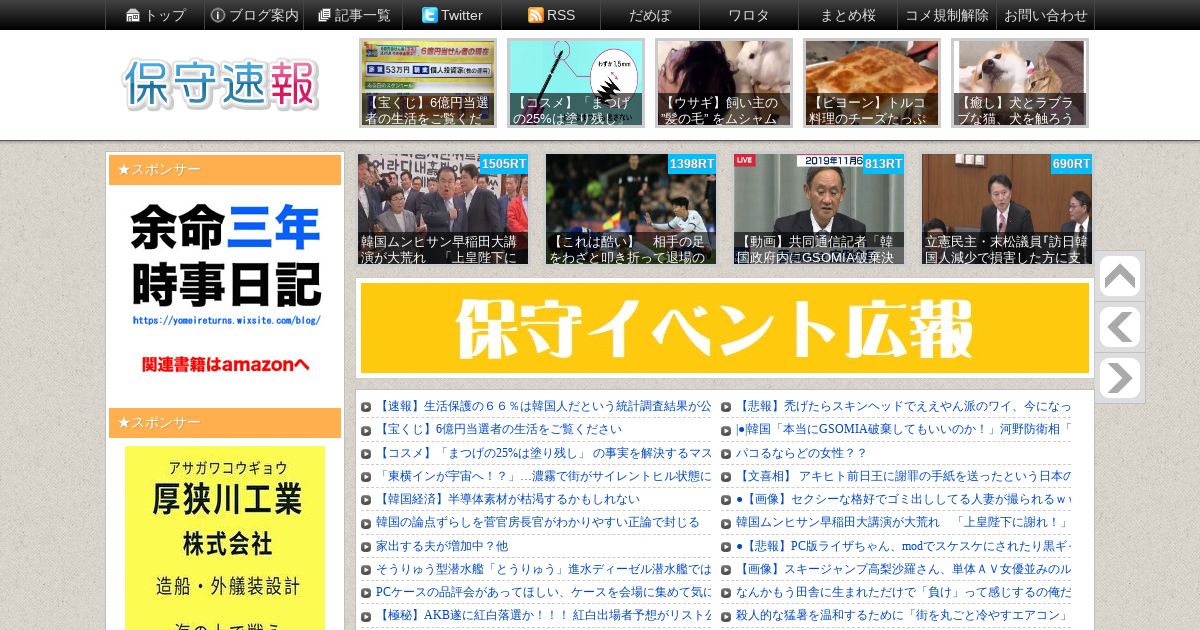The width and height of the screenshot is (1200, 630).
Task: Go to まとめ桜 in navigation bar
Action: (848, 15)
